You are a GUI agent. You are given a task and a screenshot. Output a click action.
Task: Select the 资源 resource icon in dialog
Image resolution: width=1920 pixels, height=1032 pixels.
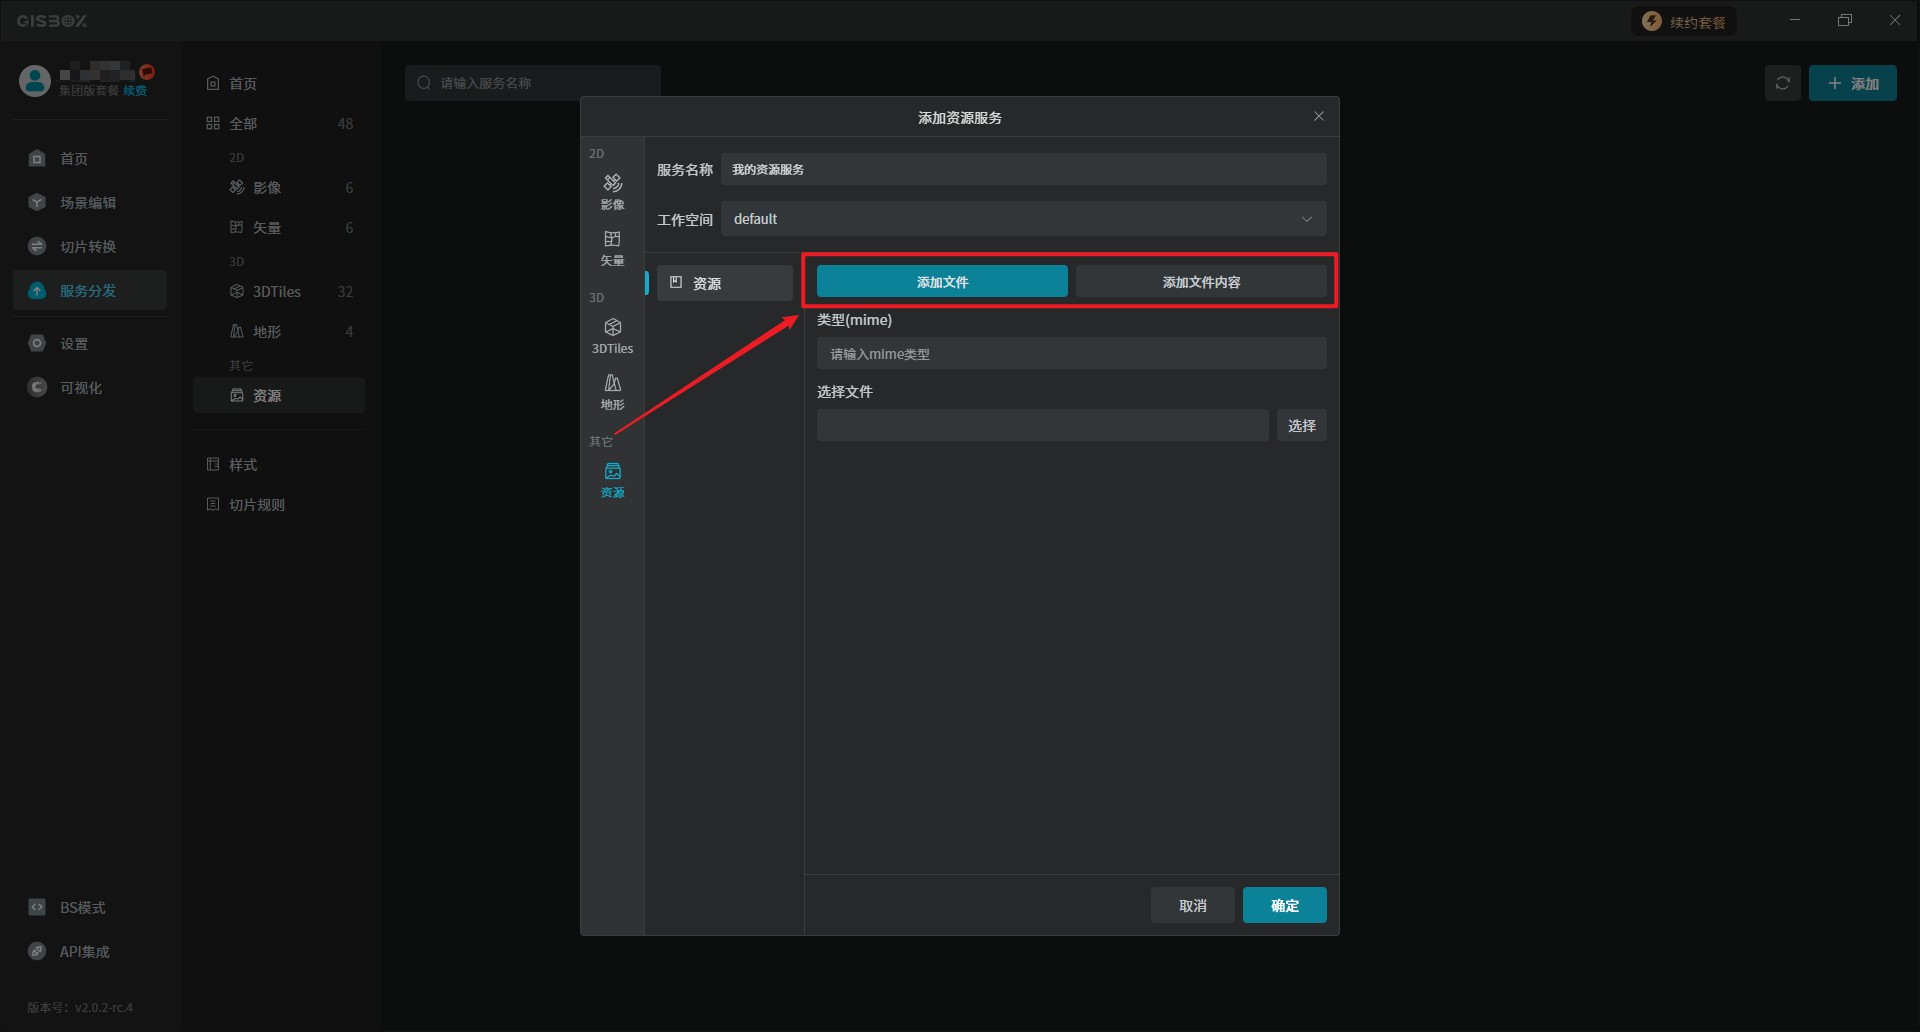[612, 479]
